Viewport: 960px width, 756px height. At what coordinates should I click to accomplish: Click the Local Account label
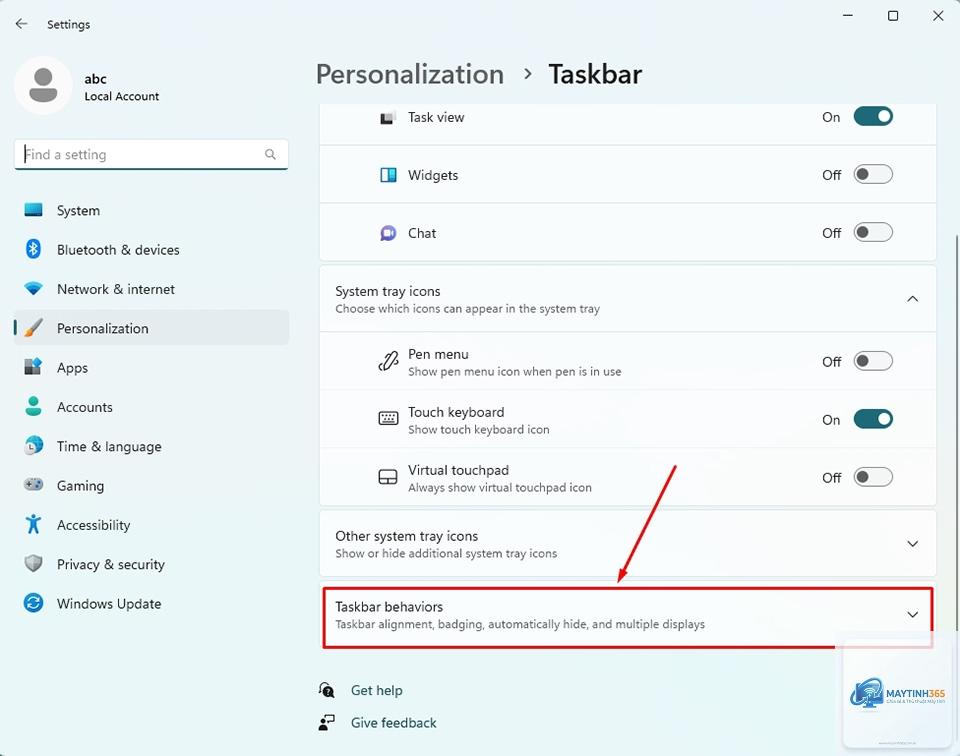(121, 96)
